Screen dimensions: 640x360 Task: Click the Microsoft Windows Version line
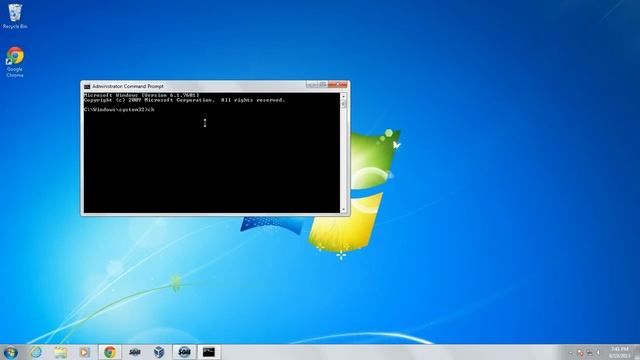[x=142, y=95]
